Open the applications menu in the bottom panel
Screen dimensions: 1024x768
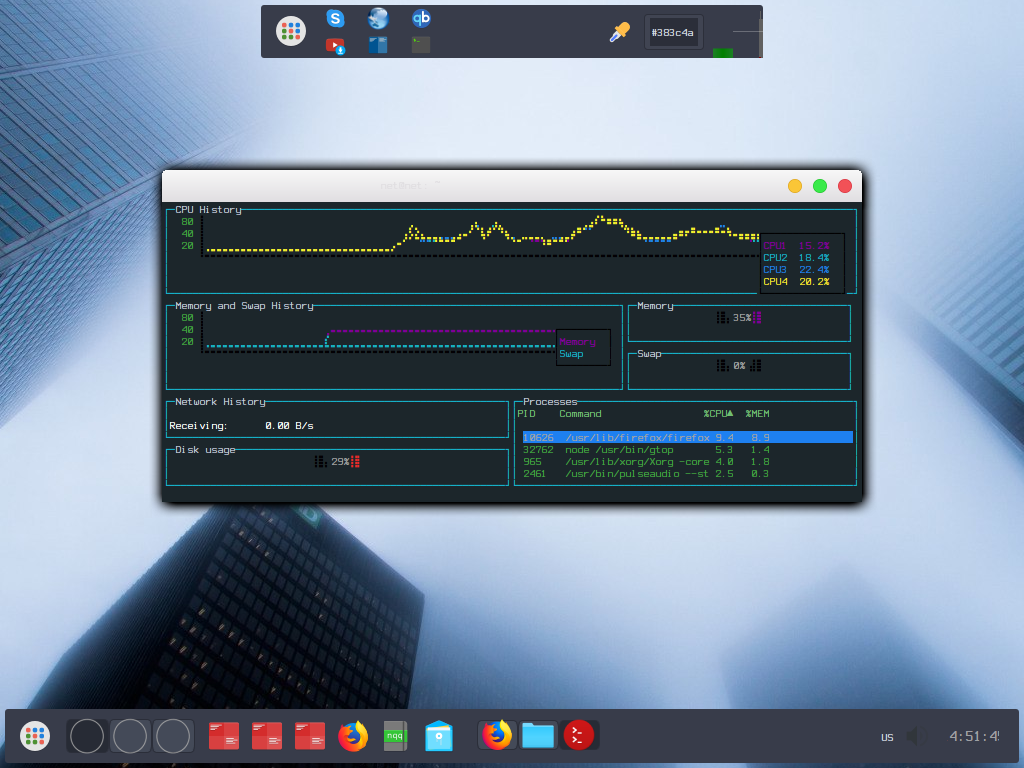coord(35,736)
